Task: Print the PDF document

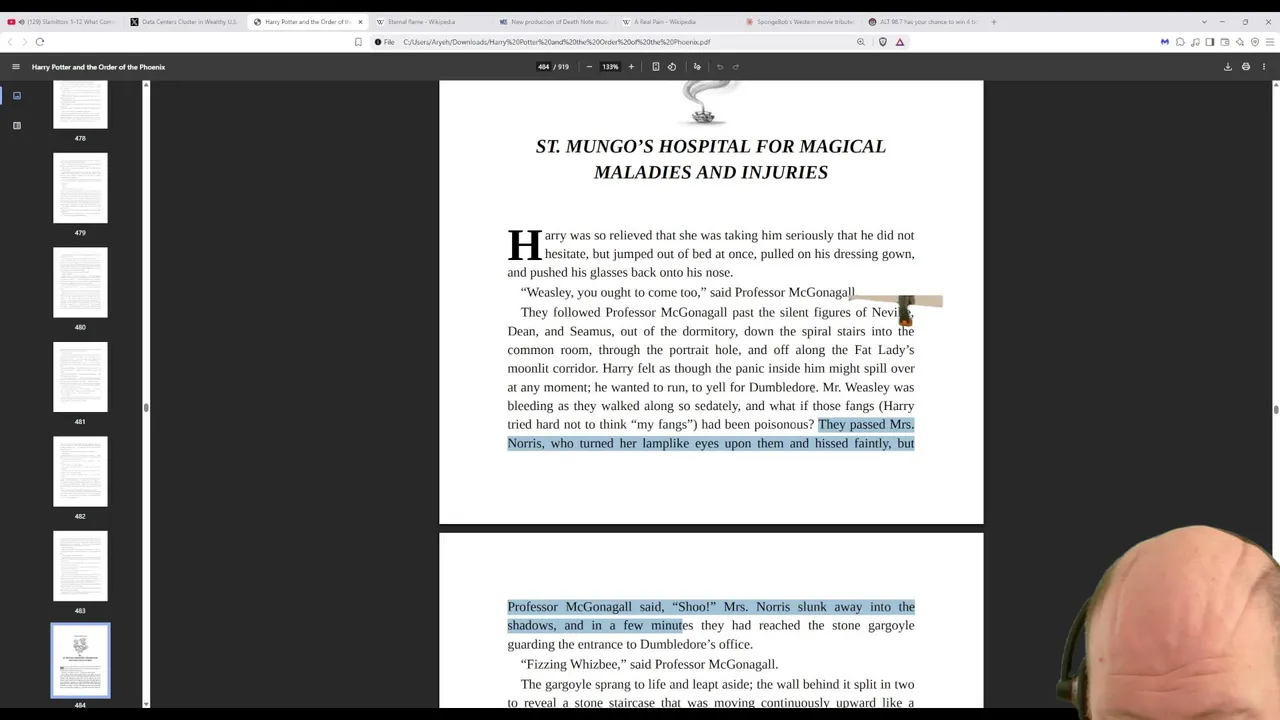Action: pyautogui.click(x=1246, y=67)
